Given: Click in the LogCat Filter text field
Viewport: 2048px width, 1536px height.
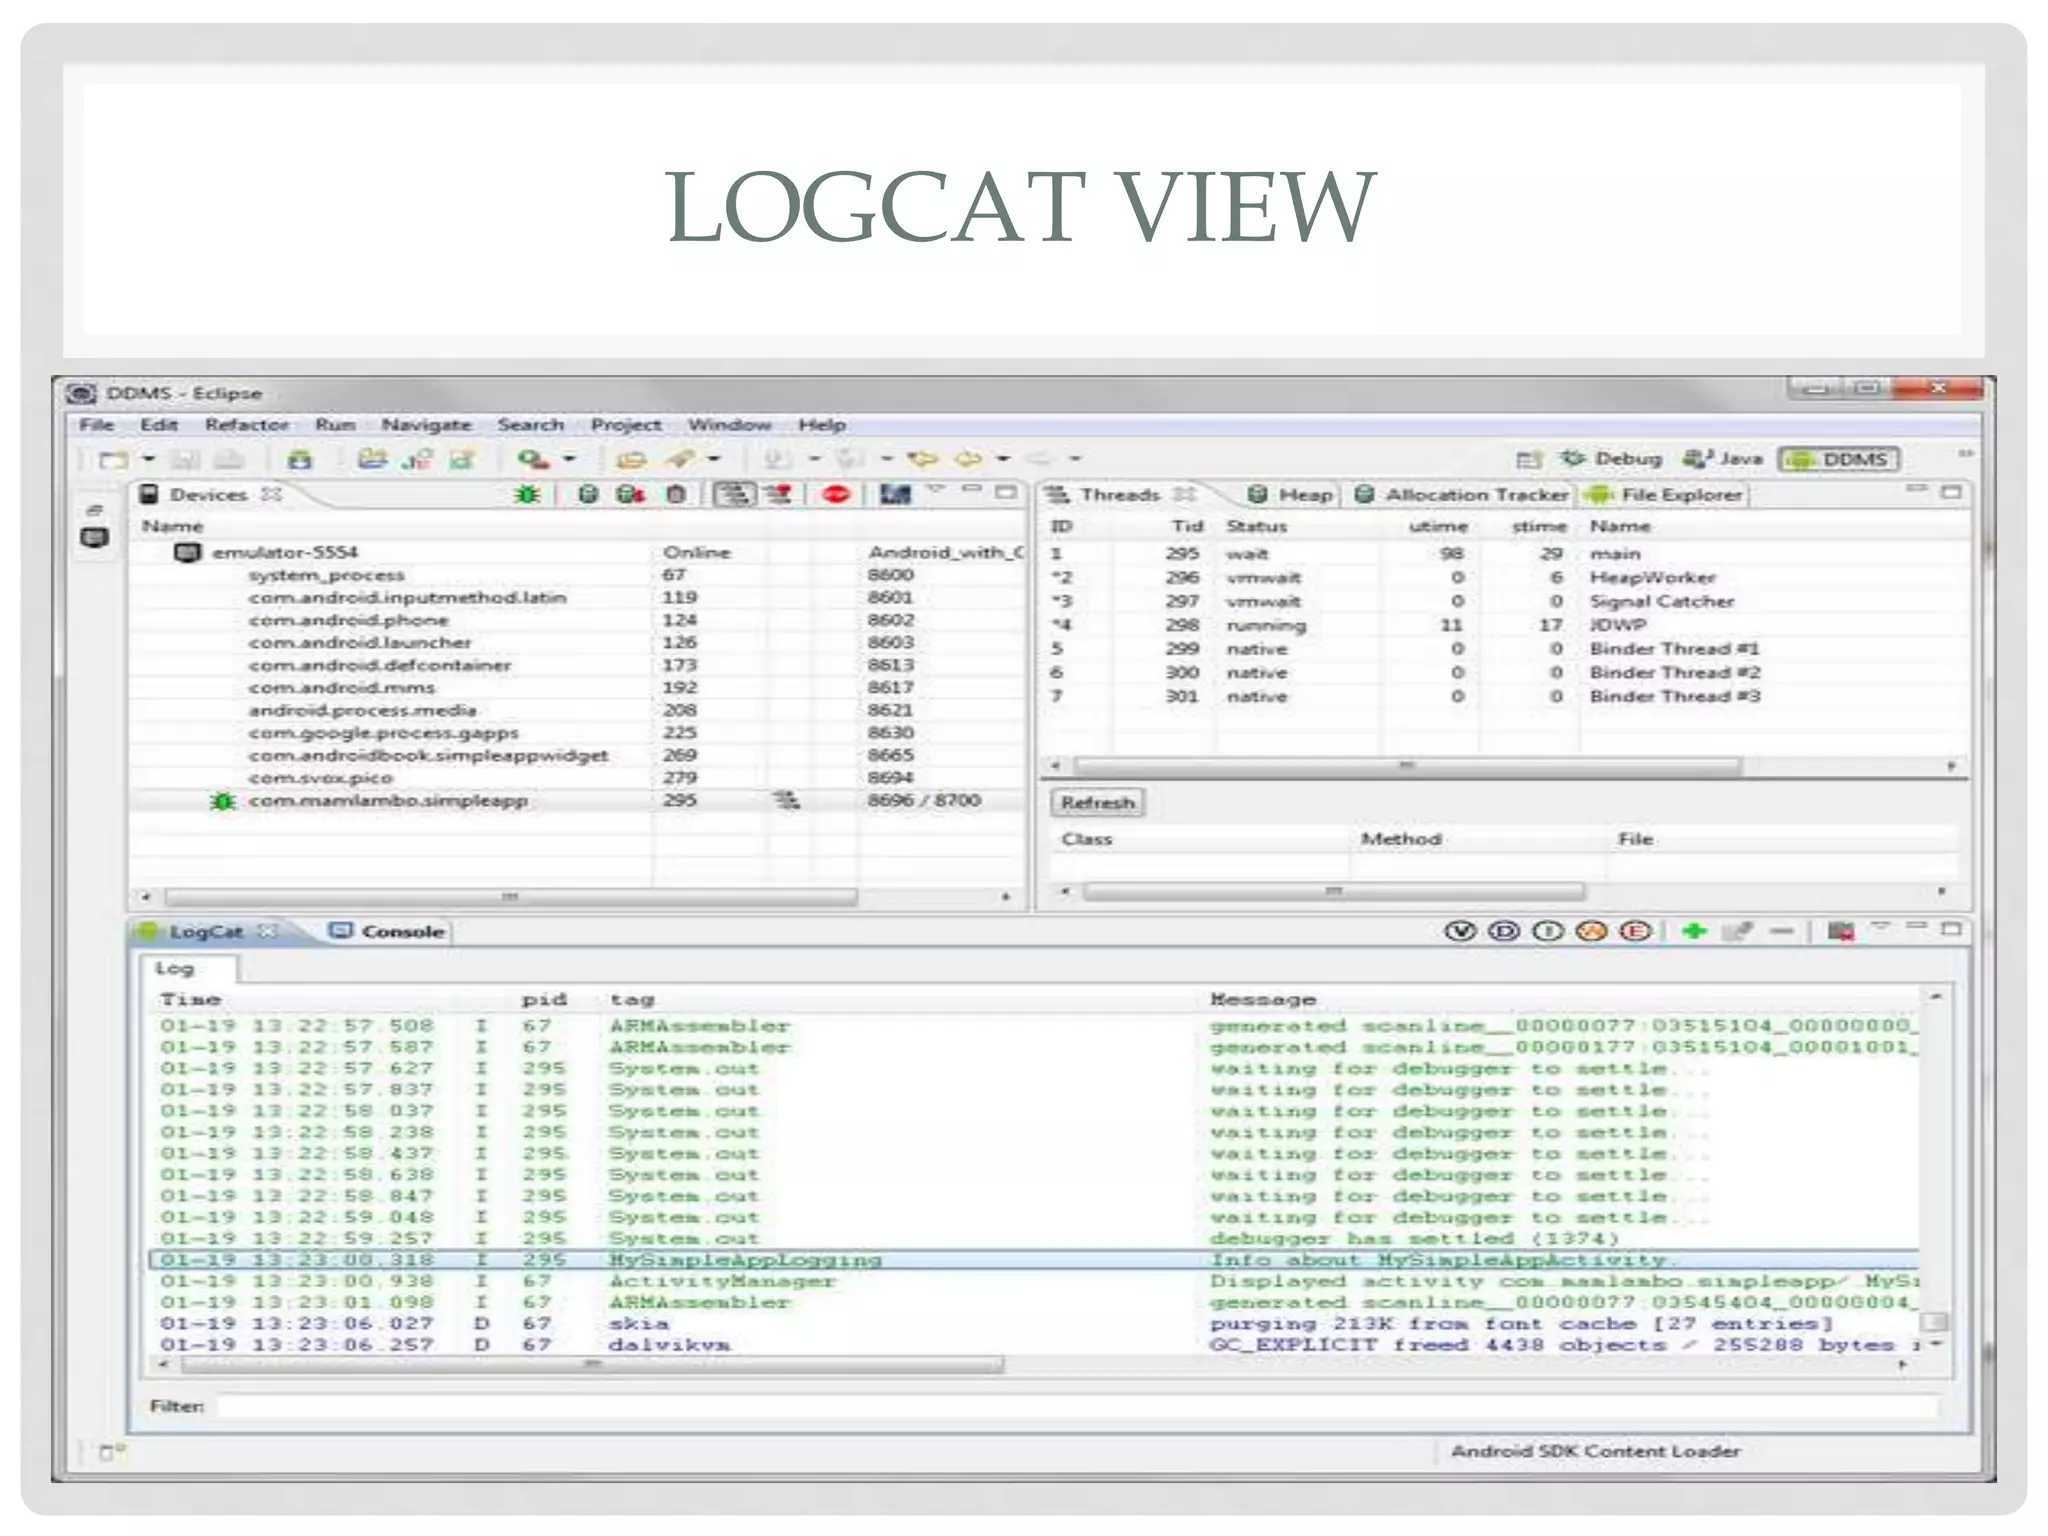Looking at the screenshot, I should coord(1075,1407).
